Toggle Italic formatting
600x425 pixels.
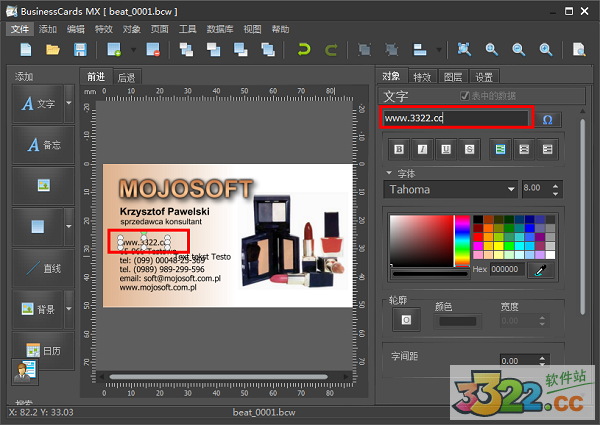tap(422, 149)
